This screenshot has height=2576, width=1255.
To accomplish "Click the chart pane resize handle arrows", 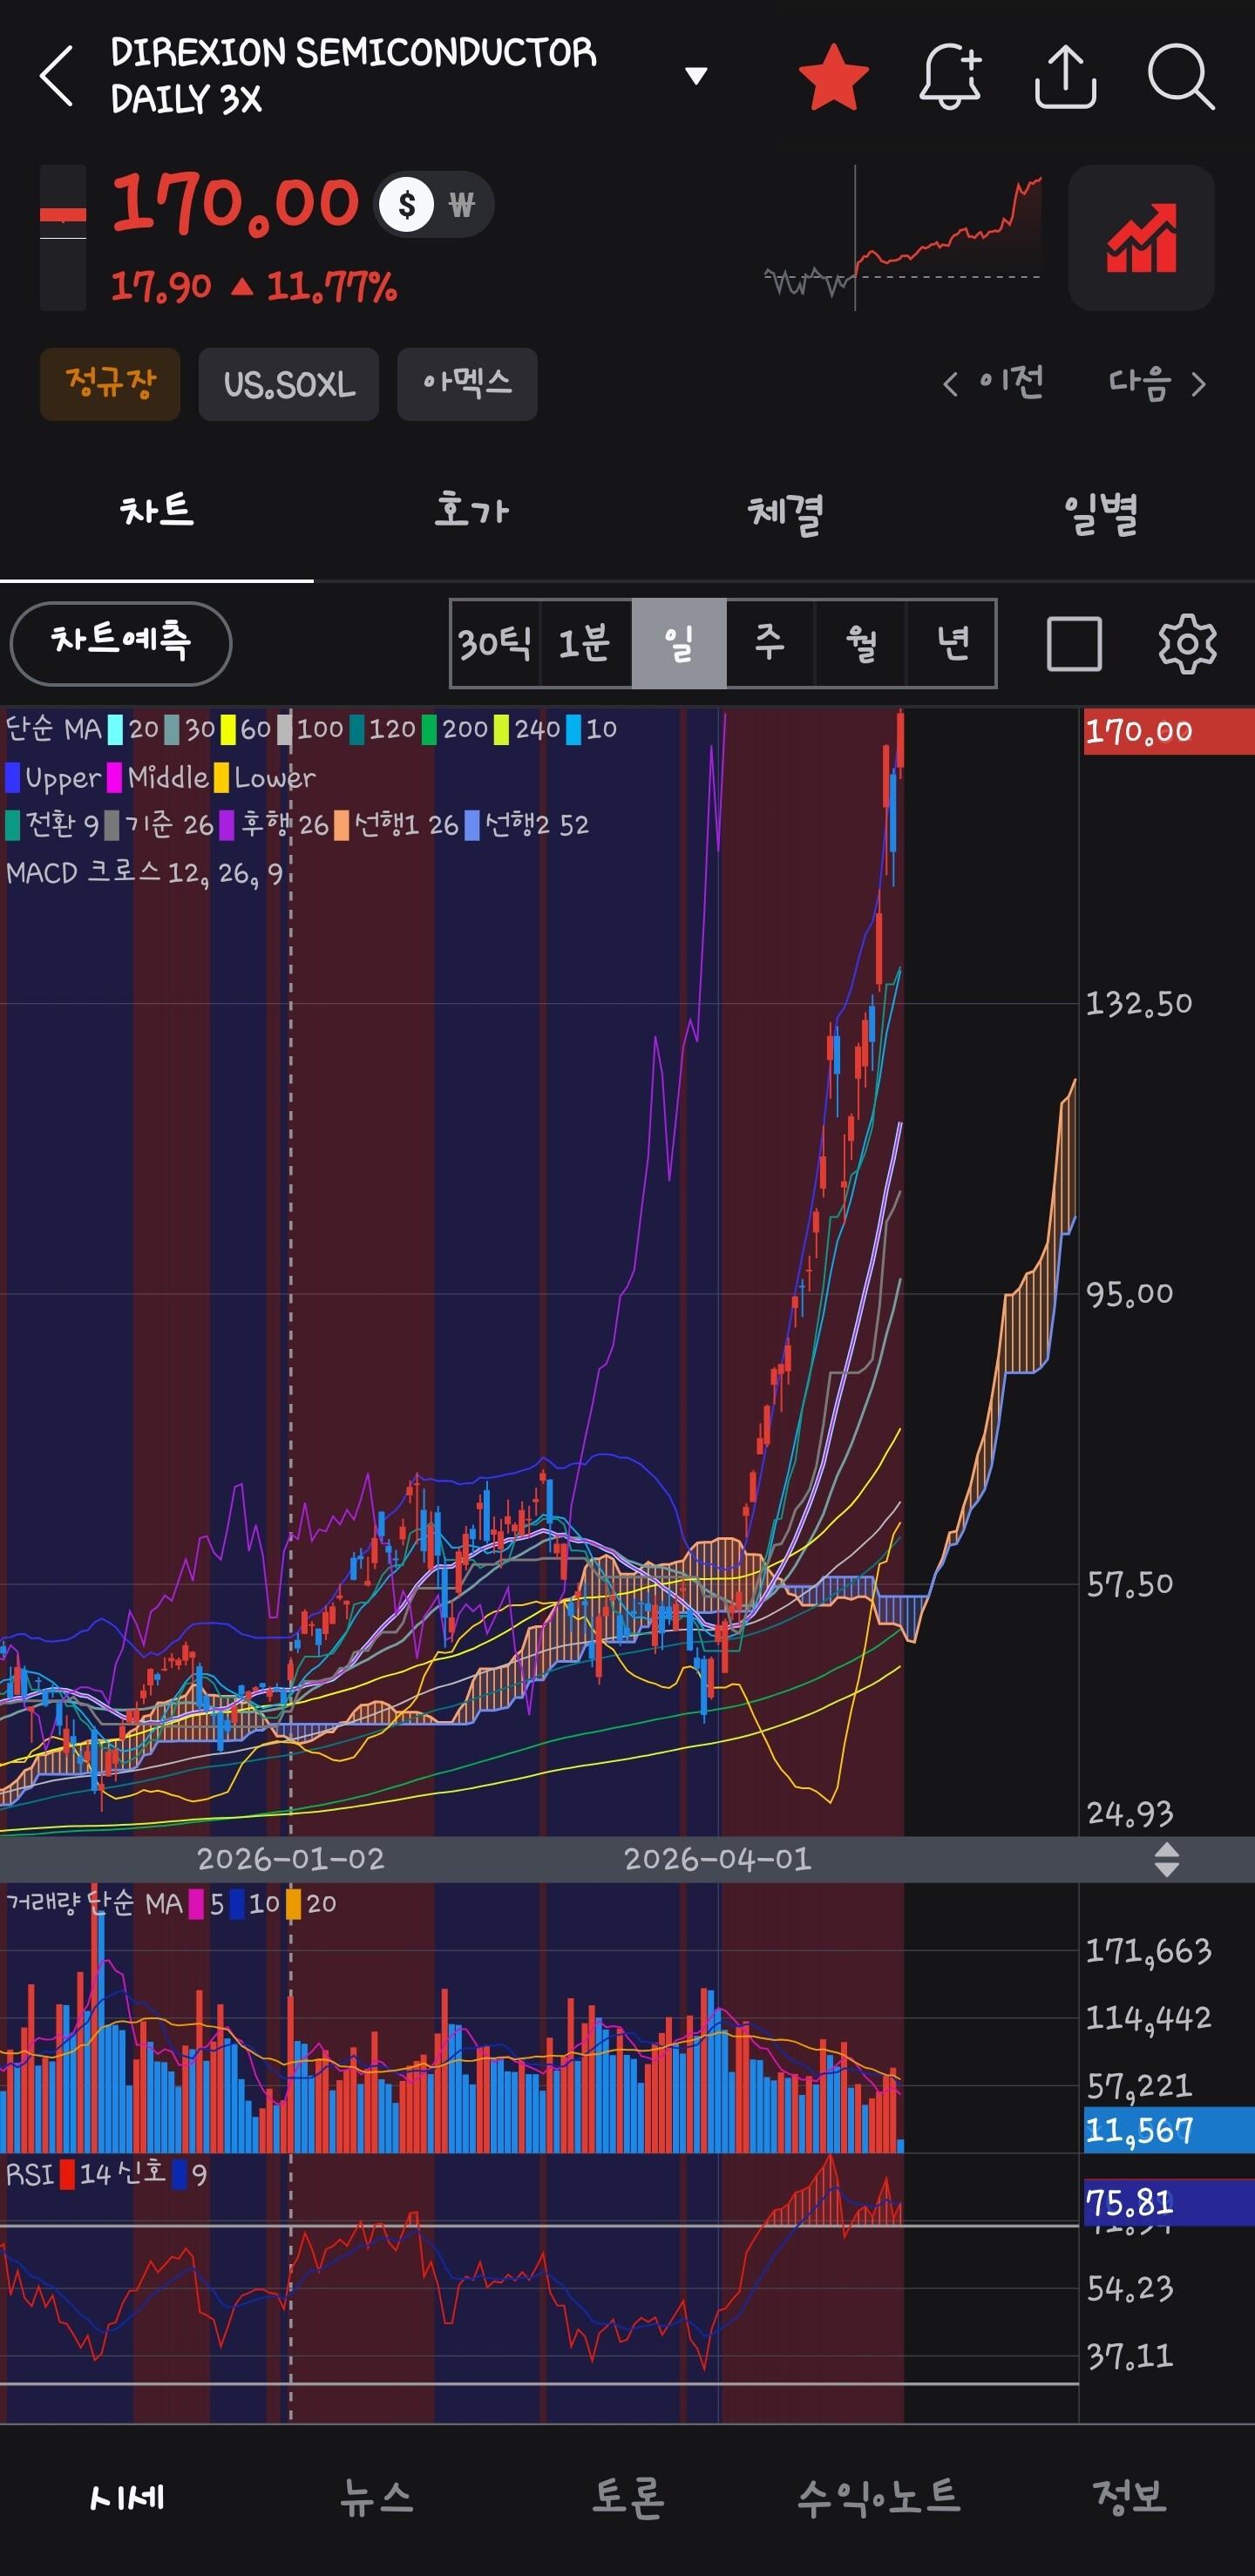I will 1166,1860.
